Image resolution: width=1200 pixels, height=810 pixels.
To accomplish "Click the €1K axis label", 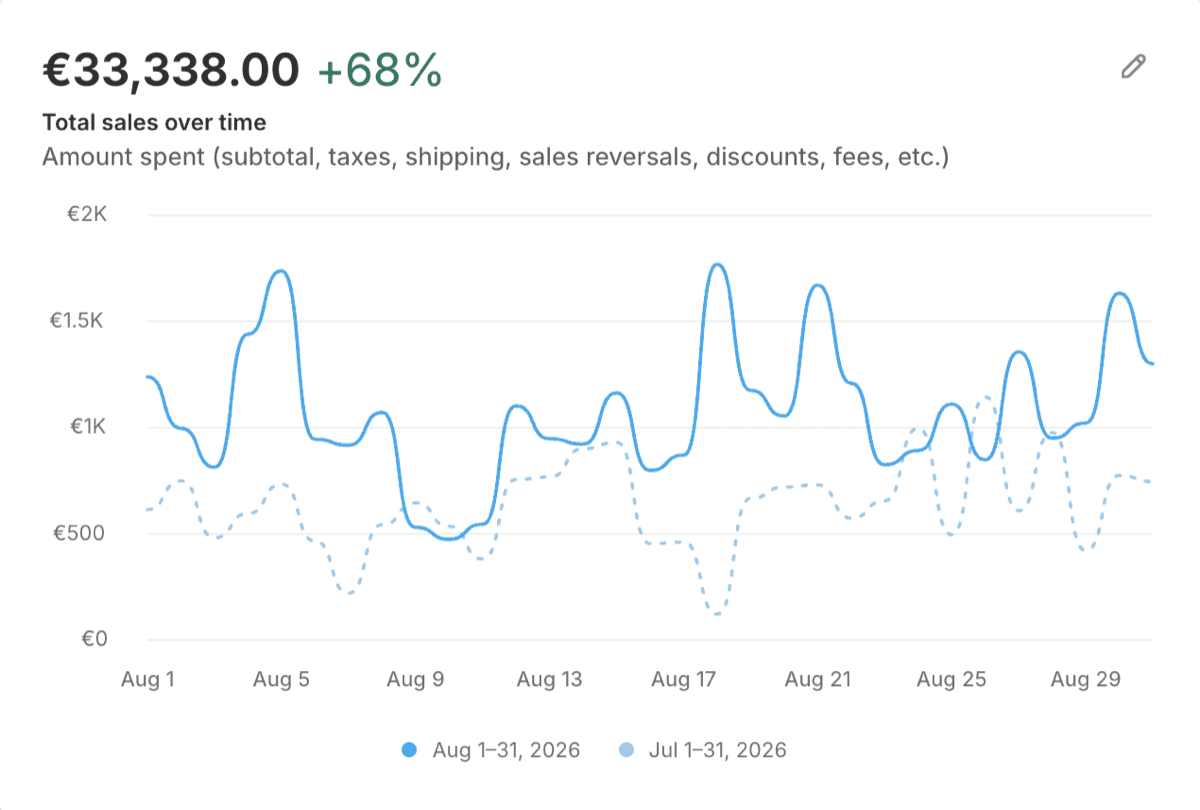I will coord(88,427).
